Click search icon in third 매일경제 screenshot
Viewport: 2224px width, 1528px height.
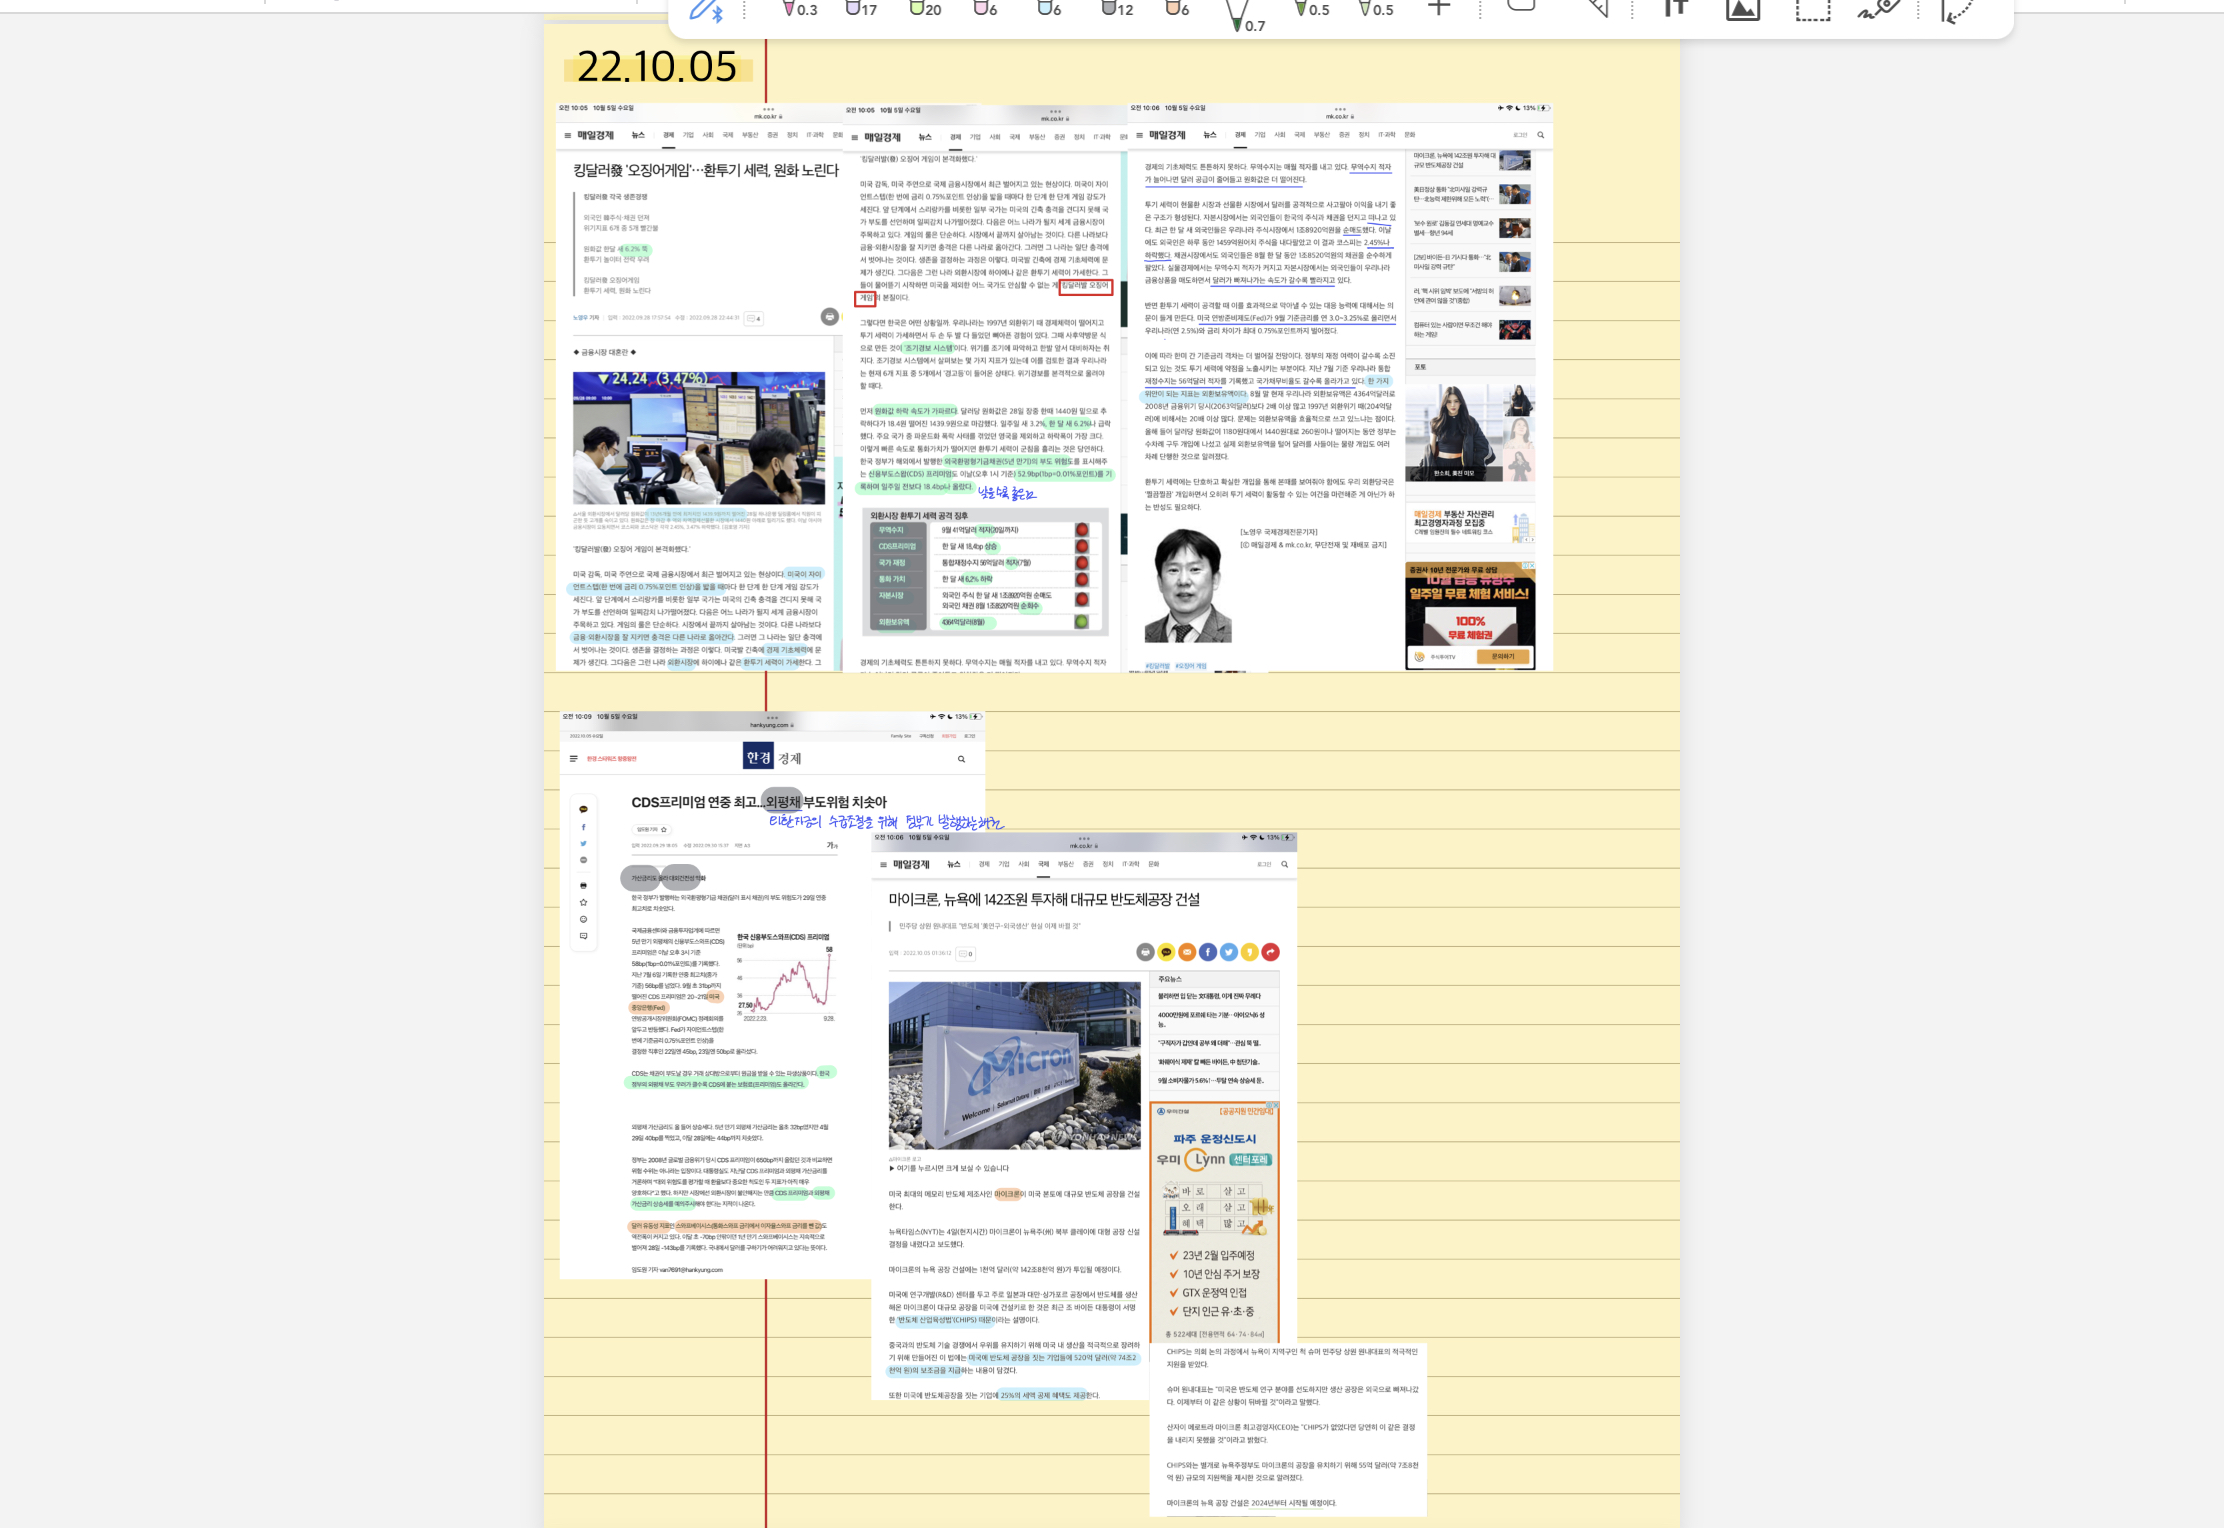[x=1541, y=135]
